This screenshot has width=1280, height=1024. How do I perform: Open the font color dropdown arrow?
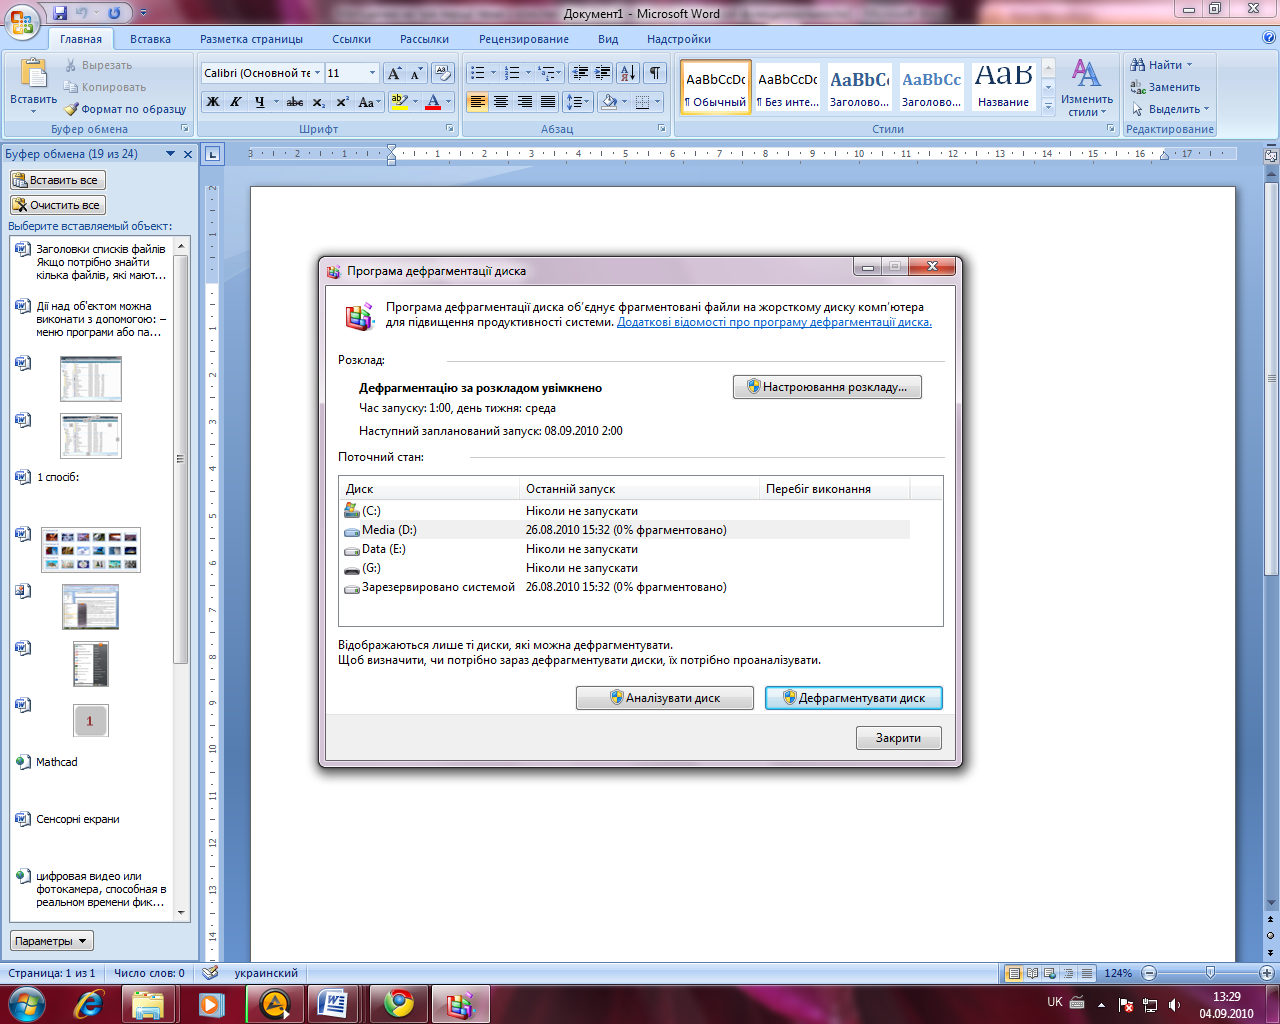448,102
